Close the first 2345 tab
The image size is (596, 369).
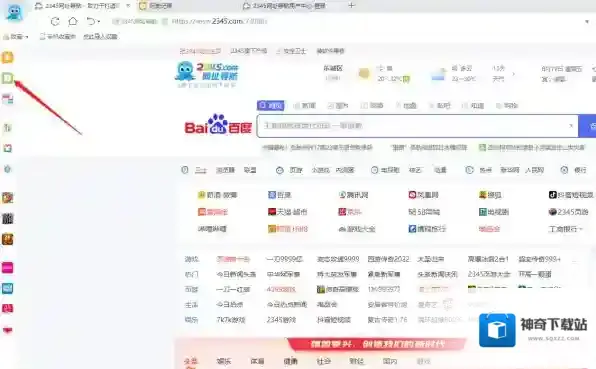pyautogui.click(x=128, y=6)
